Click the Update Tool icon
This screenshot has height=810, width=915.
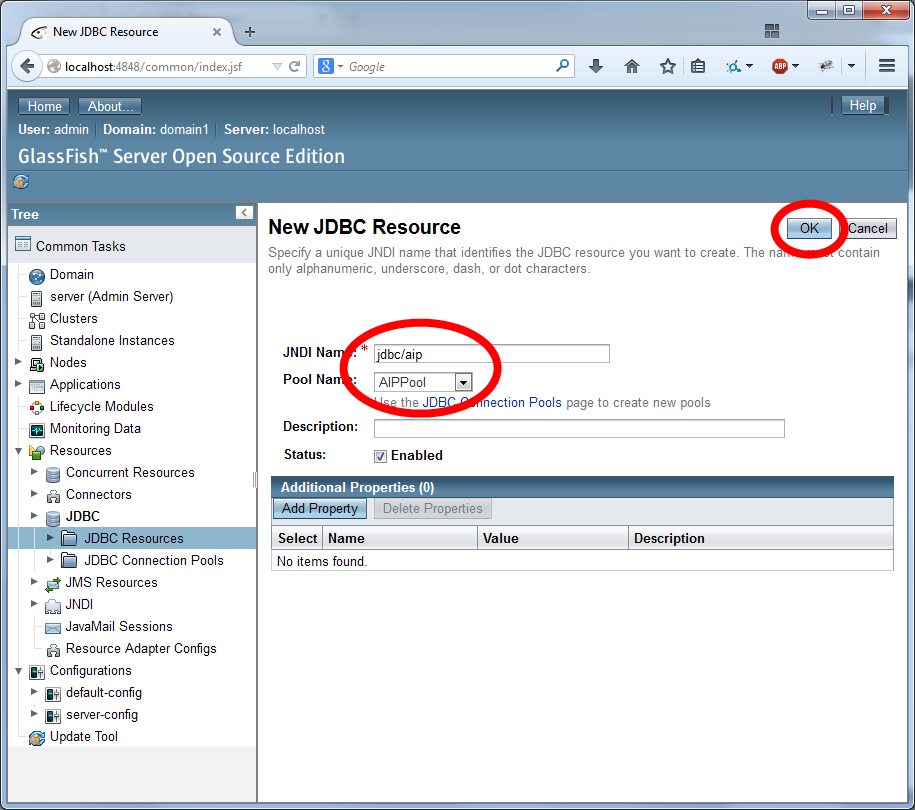click(37, 736)
